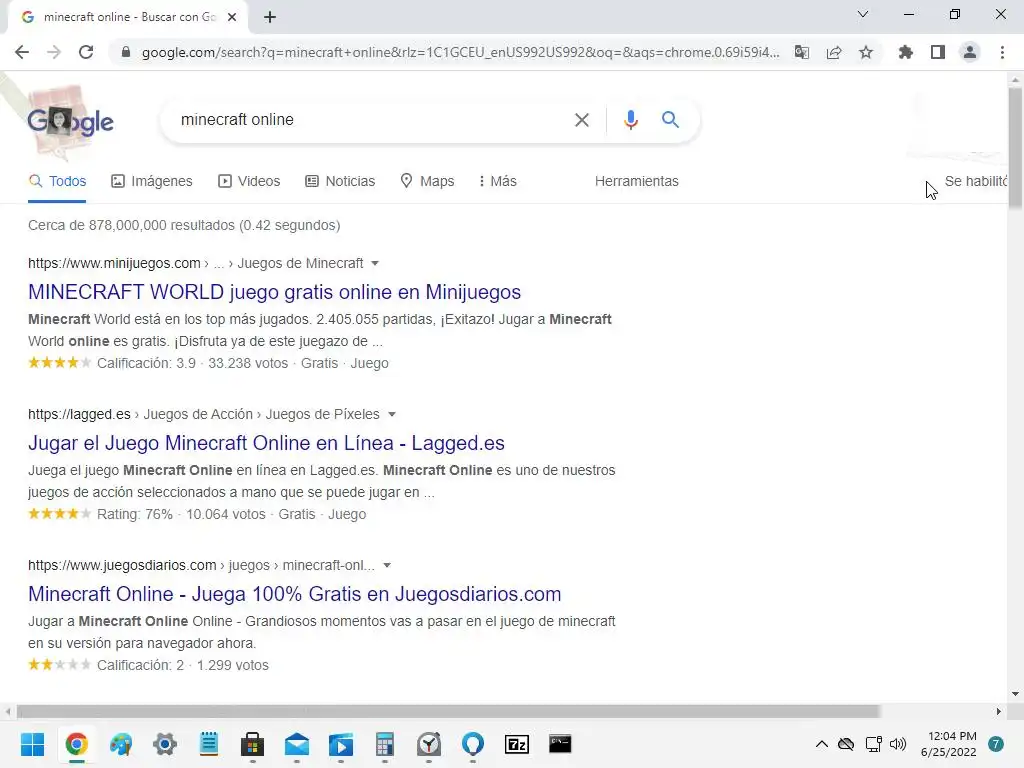Switch to the Maps tab
1024x768 pixels.
pyautogui.click(x=427, y=181)
